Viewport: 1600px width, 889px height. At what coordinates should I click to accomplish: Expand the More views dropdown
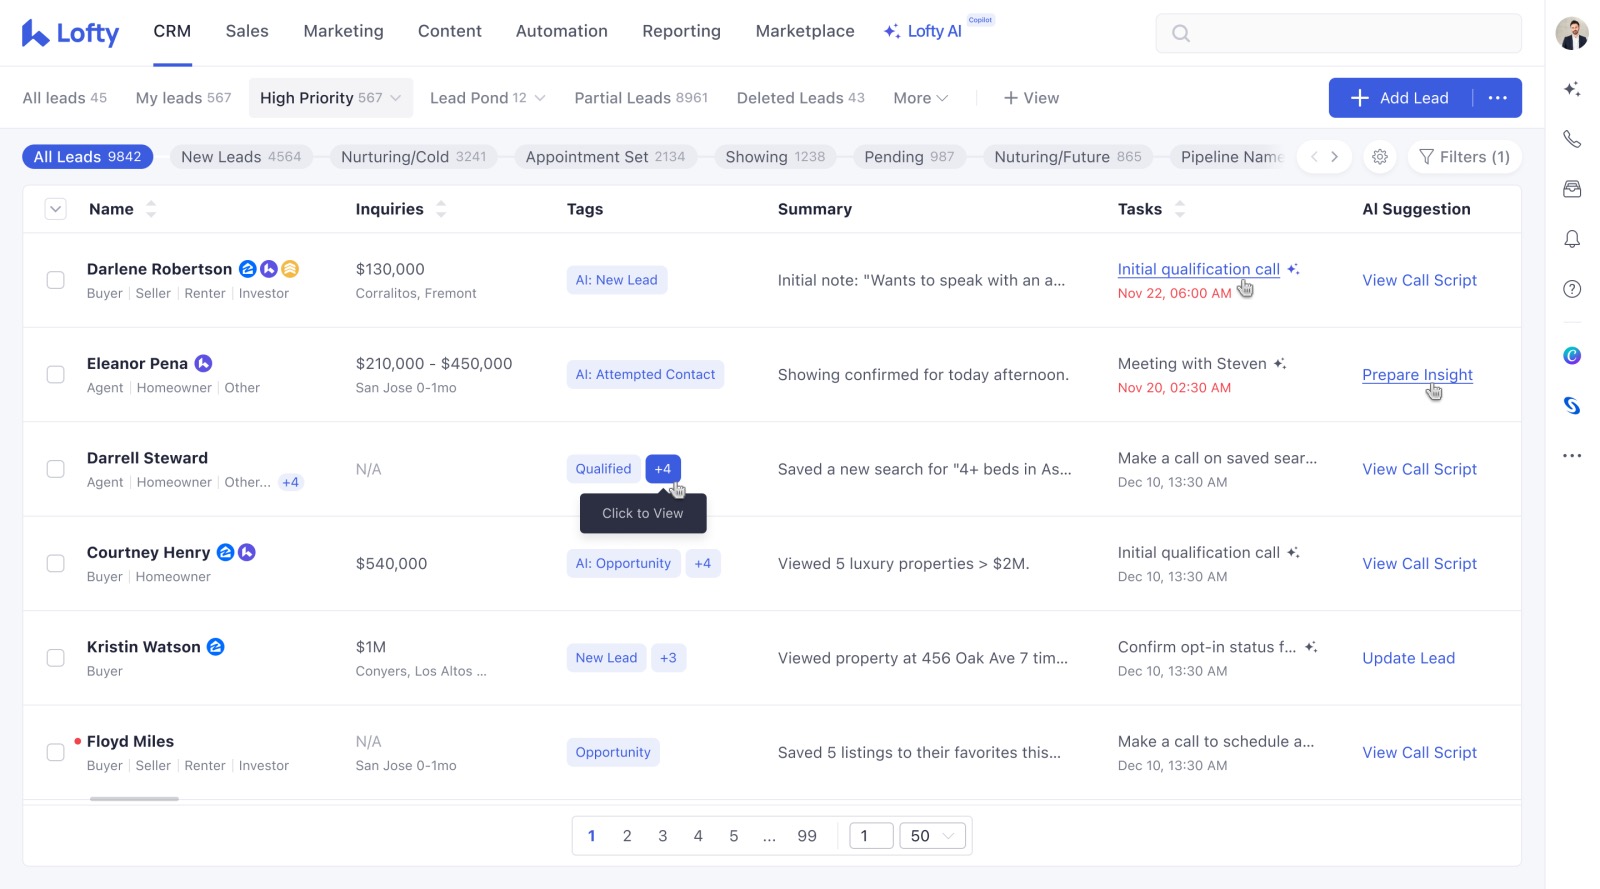tap(920, 98)
